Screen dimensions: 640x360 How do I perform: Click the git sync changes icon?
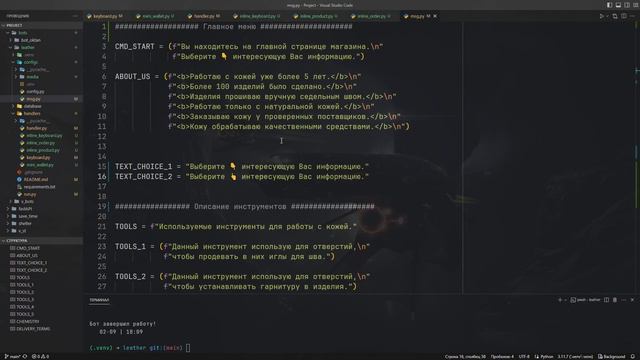pos(25,356)
